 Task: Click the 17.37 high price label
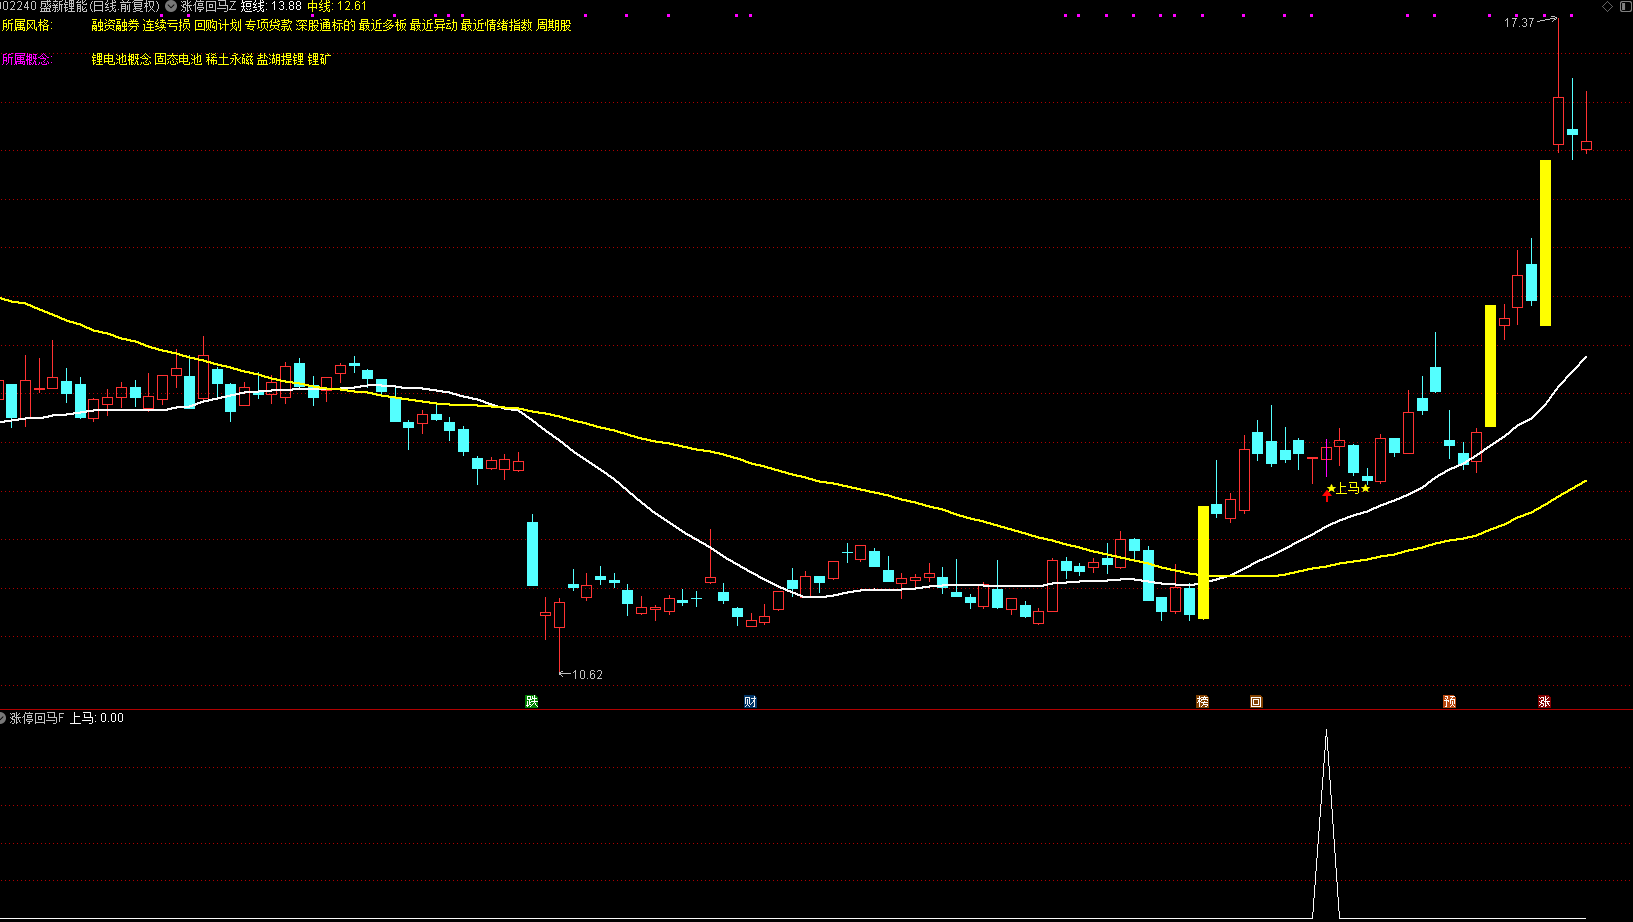(1519, 22)
